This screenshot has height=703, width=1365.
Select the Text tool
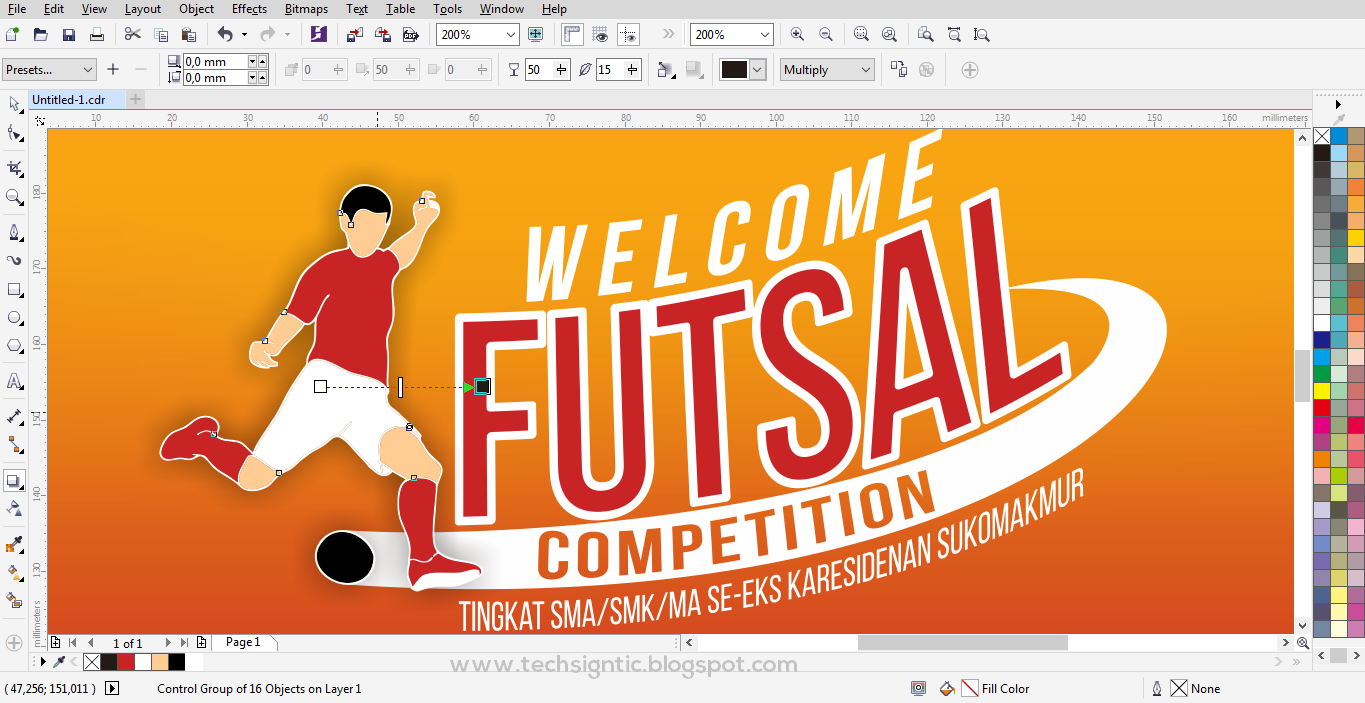pyautogui.click(x=14, y=381)
